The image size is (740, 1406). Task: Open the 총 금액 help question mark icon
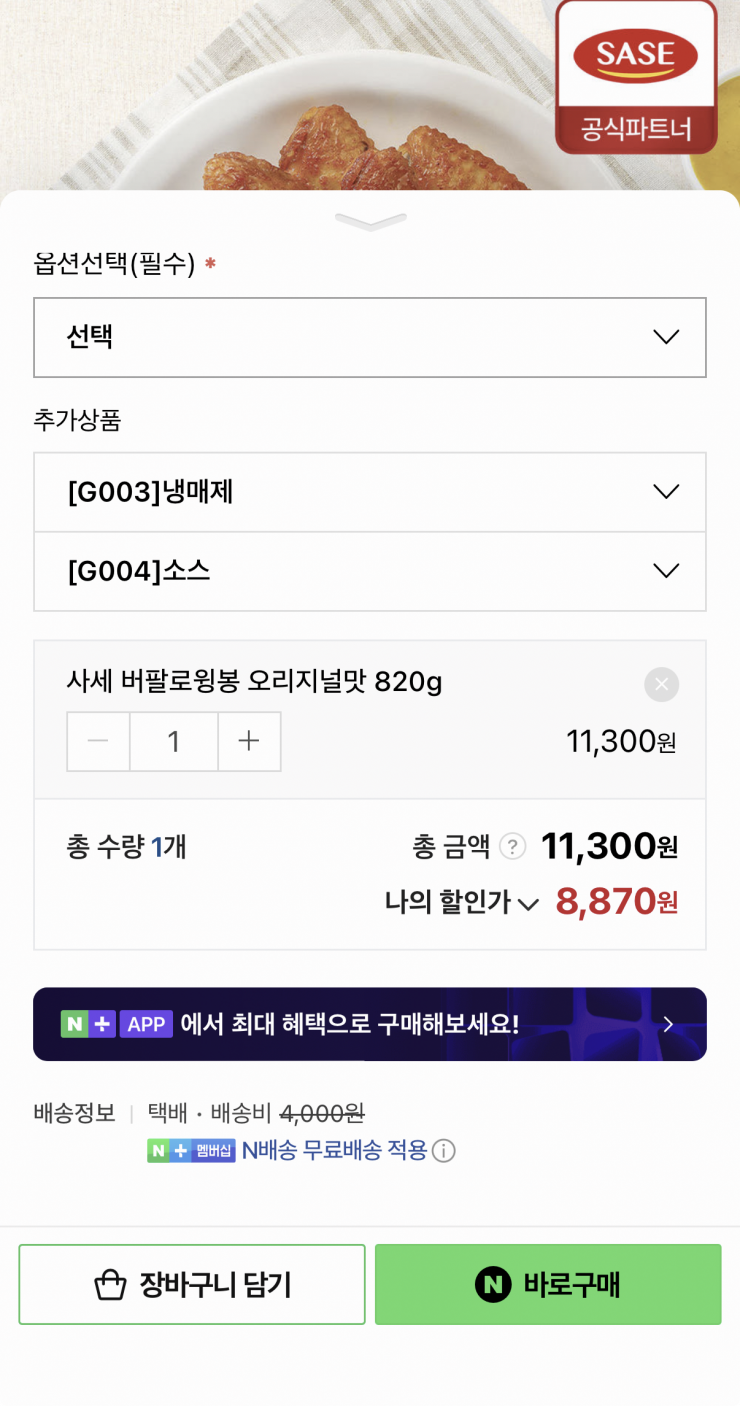click(x=512, y=846)
